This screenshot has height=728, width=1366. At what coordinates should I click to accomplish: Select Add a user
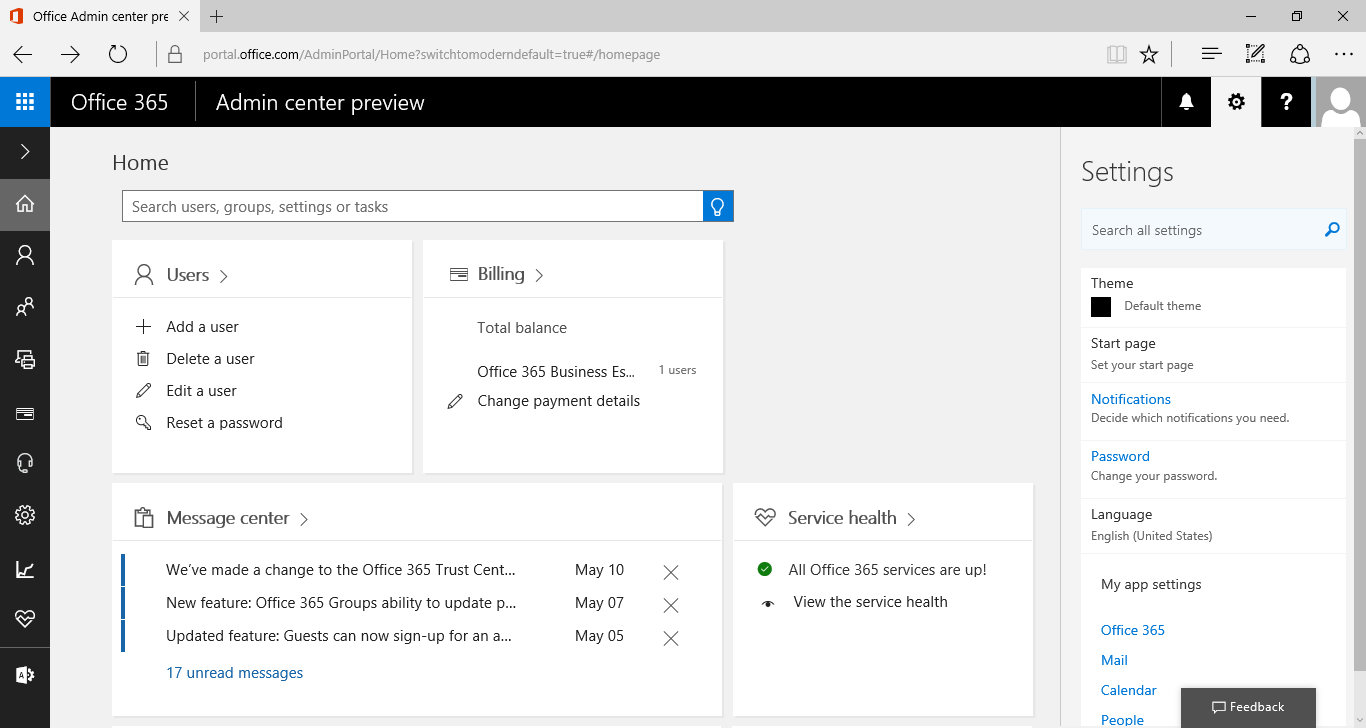point(202,327)
